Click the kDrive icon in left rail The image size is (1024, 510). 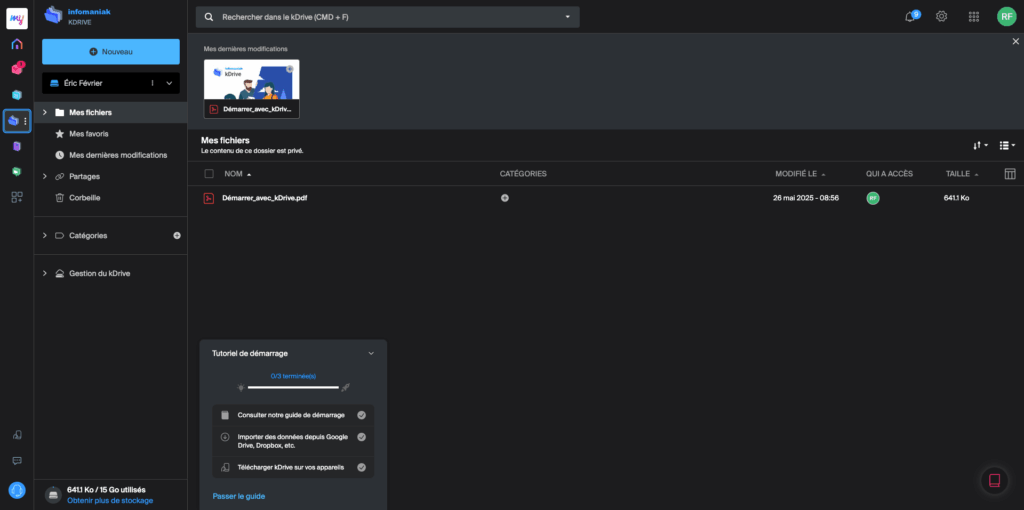click(x=14, y=121)
